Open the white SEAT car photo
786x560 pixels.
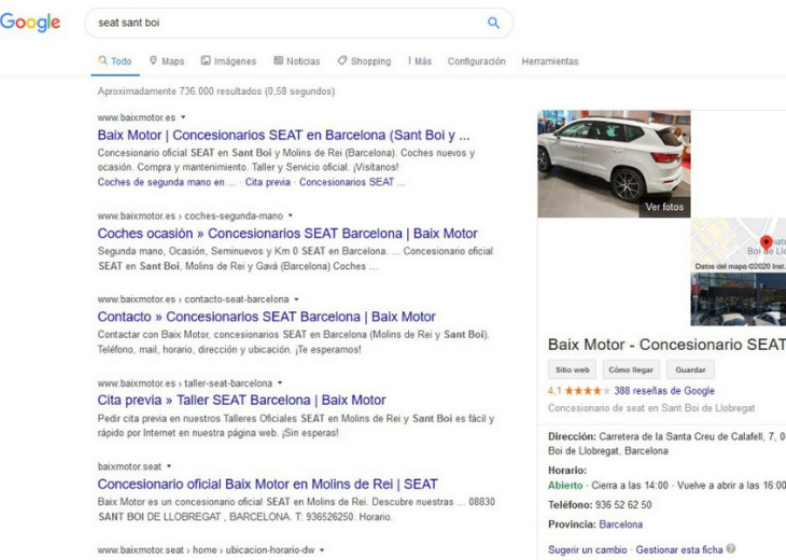tap(614, 164)
